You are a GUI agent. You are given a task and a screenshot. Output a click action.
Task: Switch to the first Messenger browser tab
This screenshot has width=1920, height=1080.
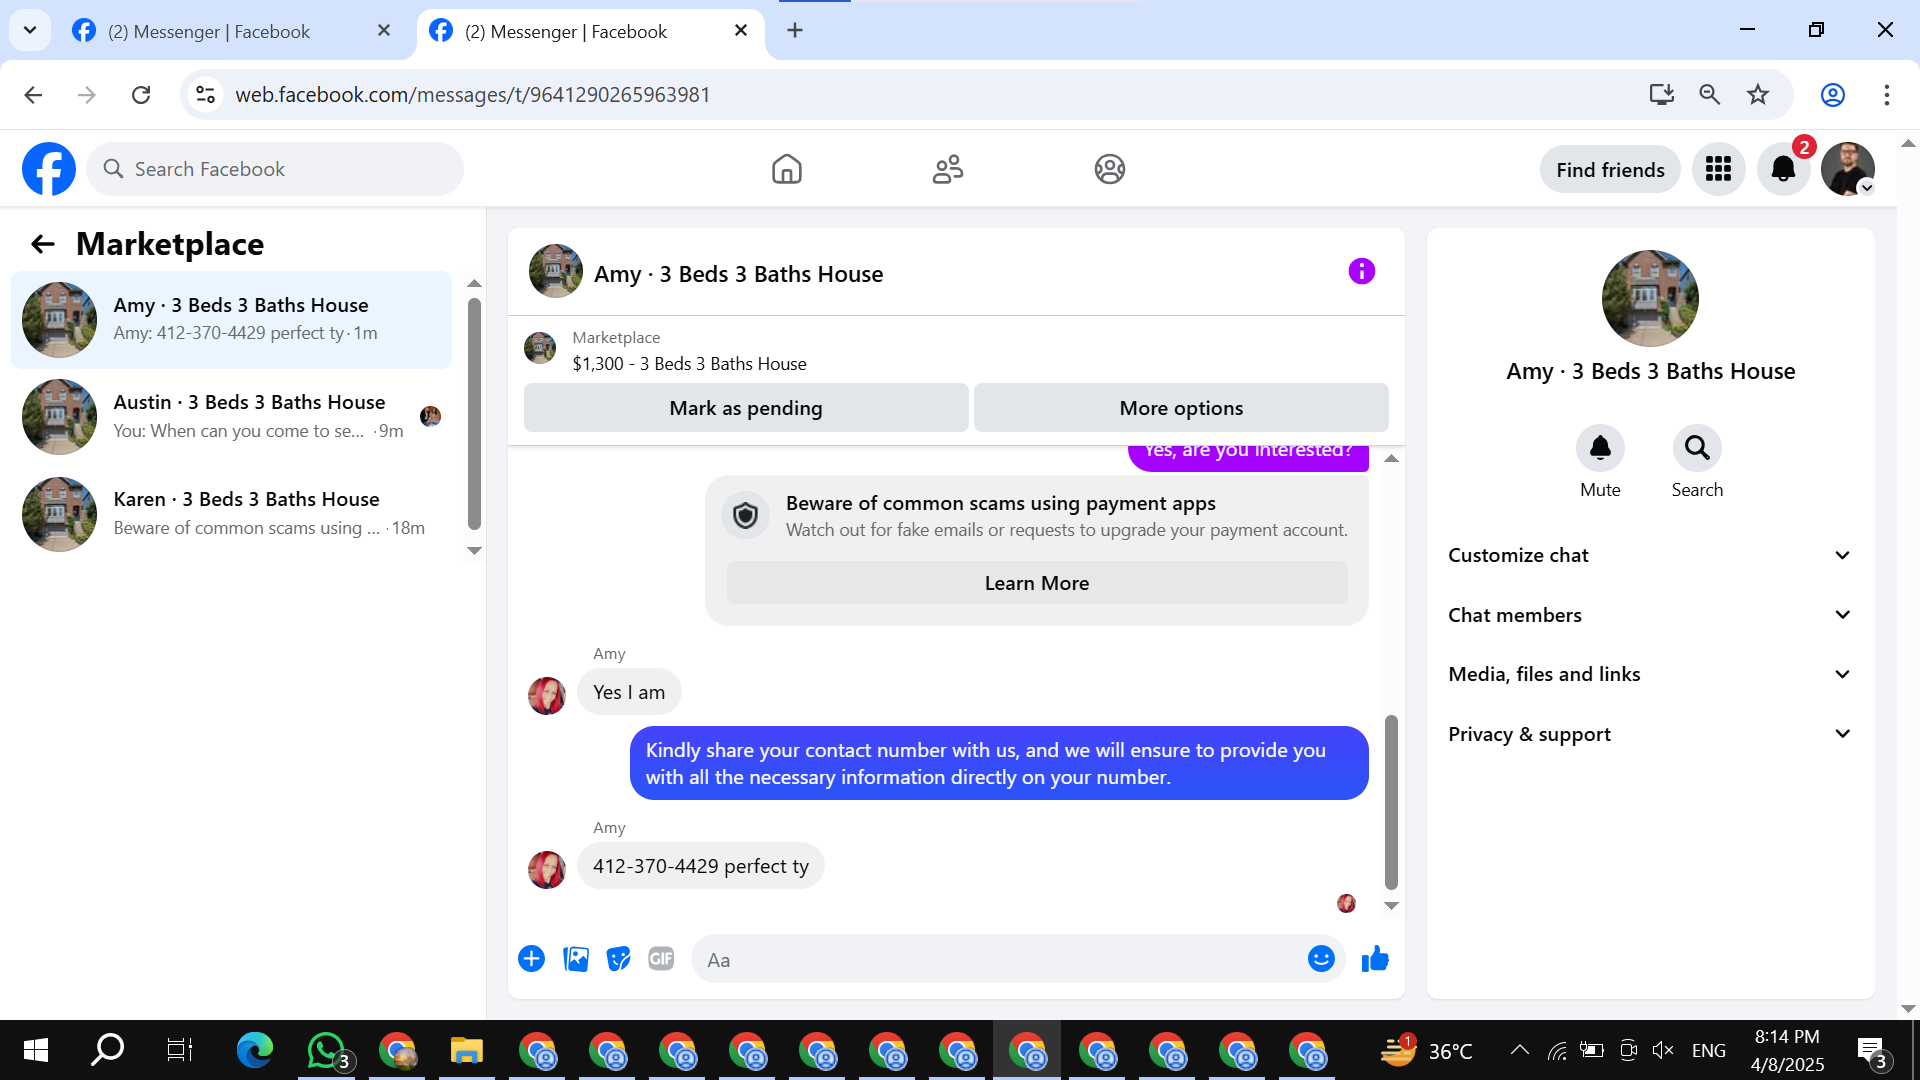click(210, 31)
